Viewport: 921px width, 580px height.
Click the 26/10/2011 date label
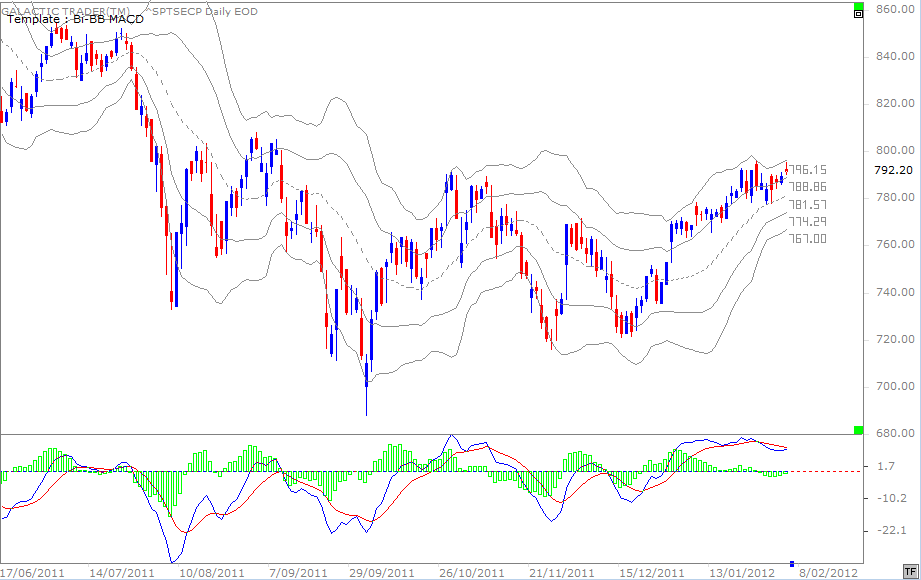[472, 572]
